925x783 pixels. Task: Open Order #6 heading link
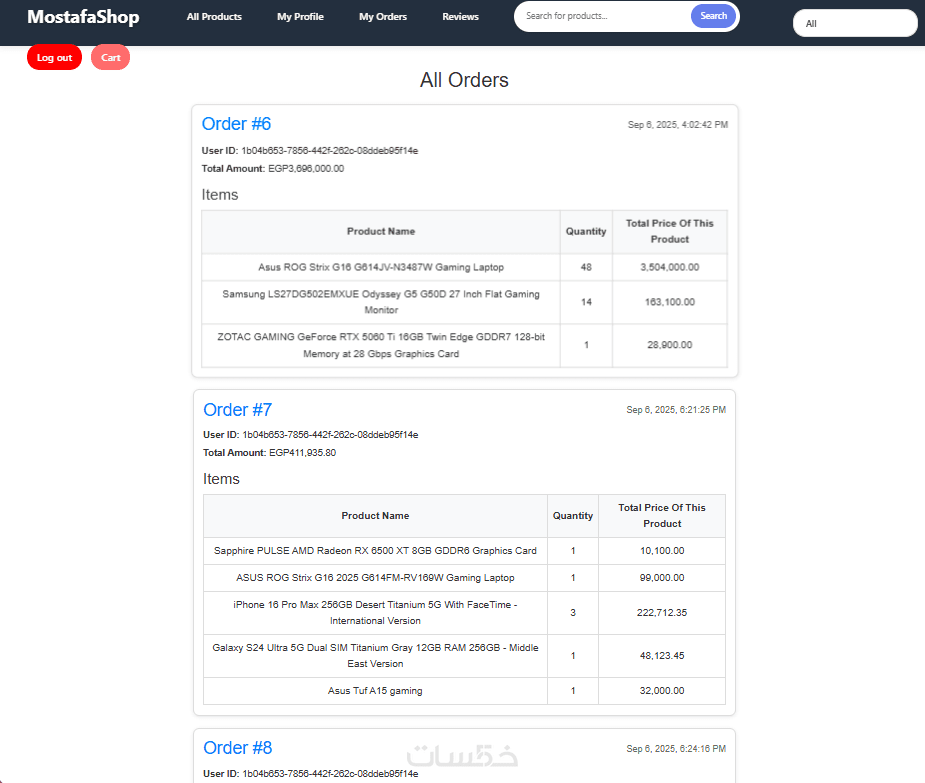click(x=236, y=124)
